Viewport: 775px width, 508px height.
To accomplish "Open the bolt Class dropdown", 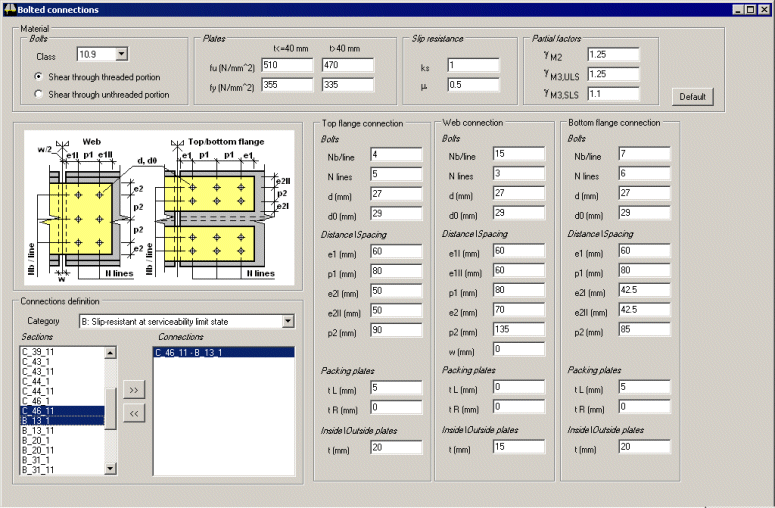I will coord(121,55).
